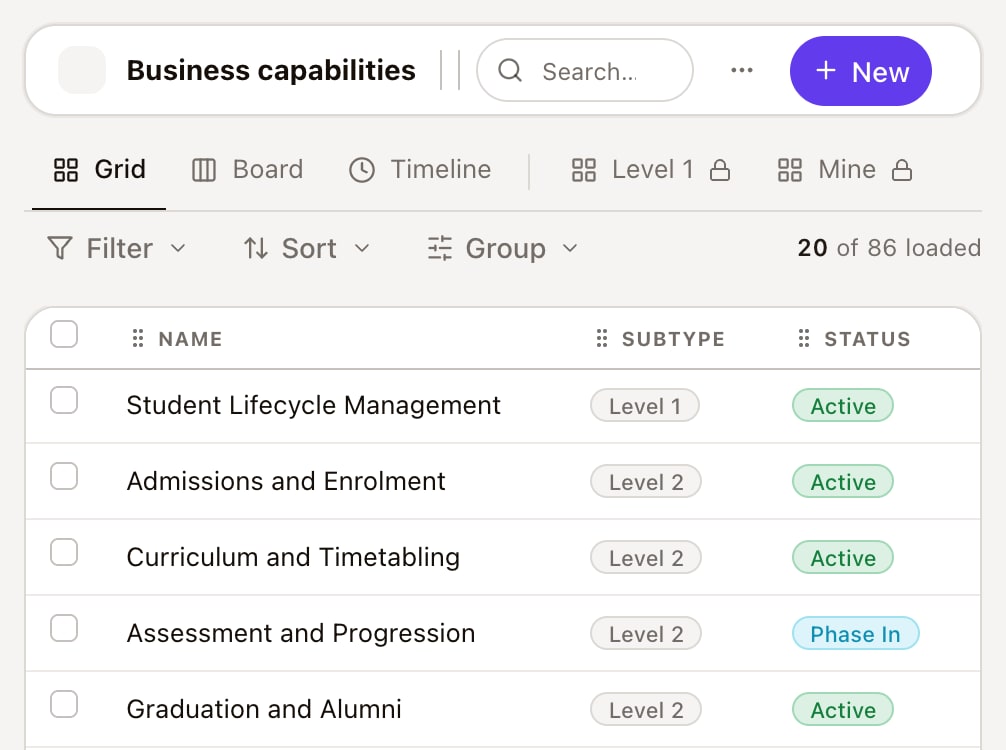Click the STATUS column header
1006x750 pixels.
click(867, 339)
